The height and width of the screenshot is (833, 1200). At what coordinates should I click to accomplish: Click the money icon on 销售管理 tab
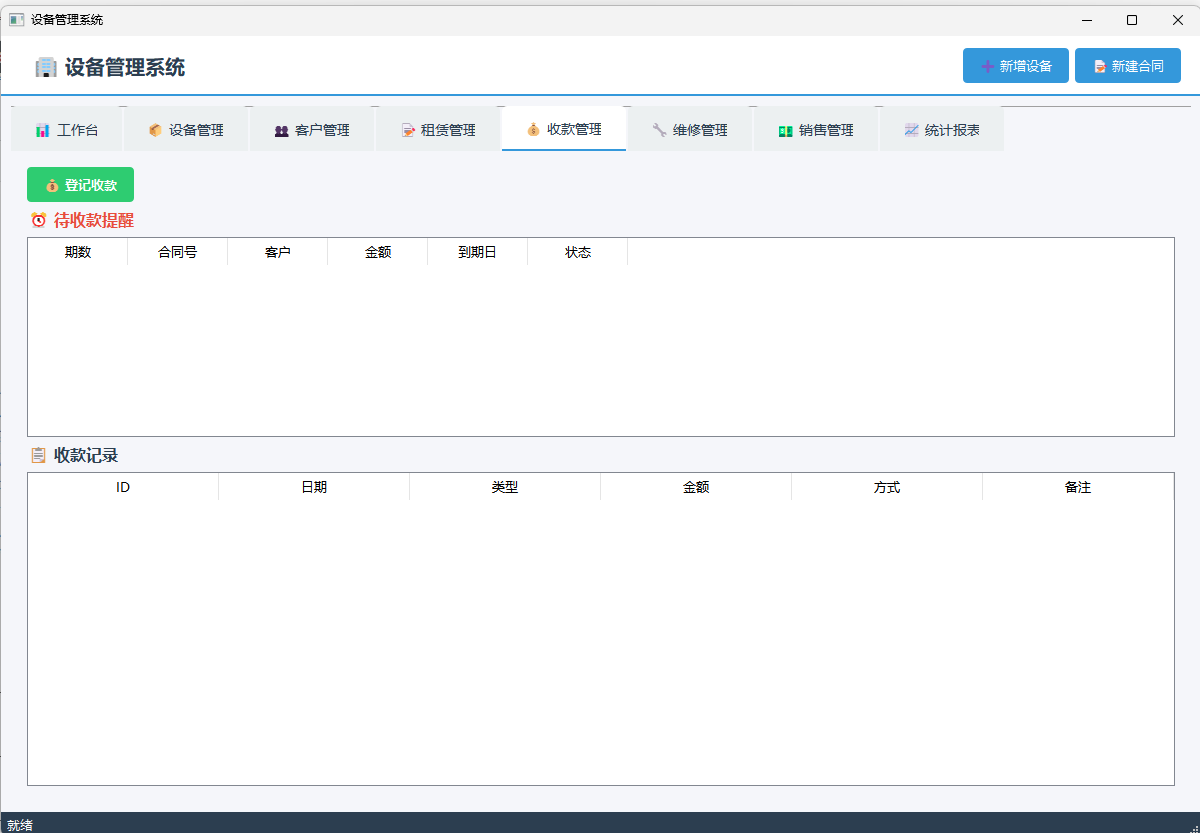pos(785,130)
